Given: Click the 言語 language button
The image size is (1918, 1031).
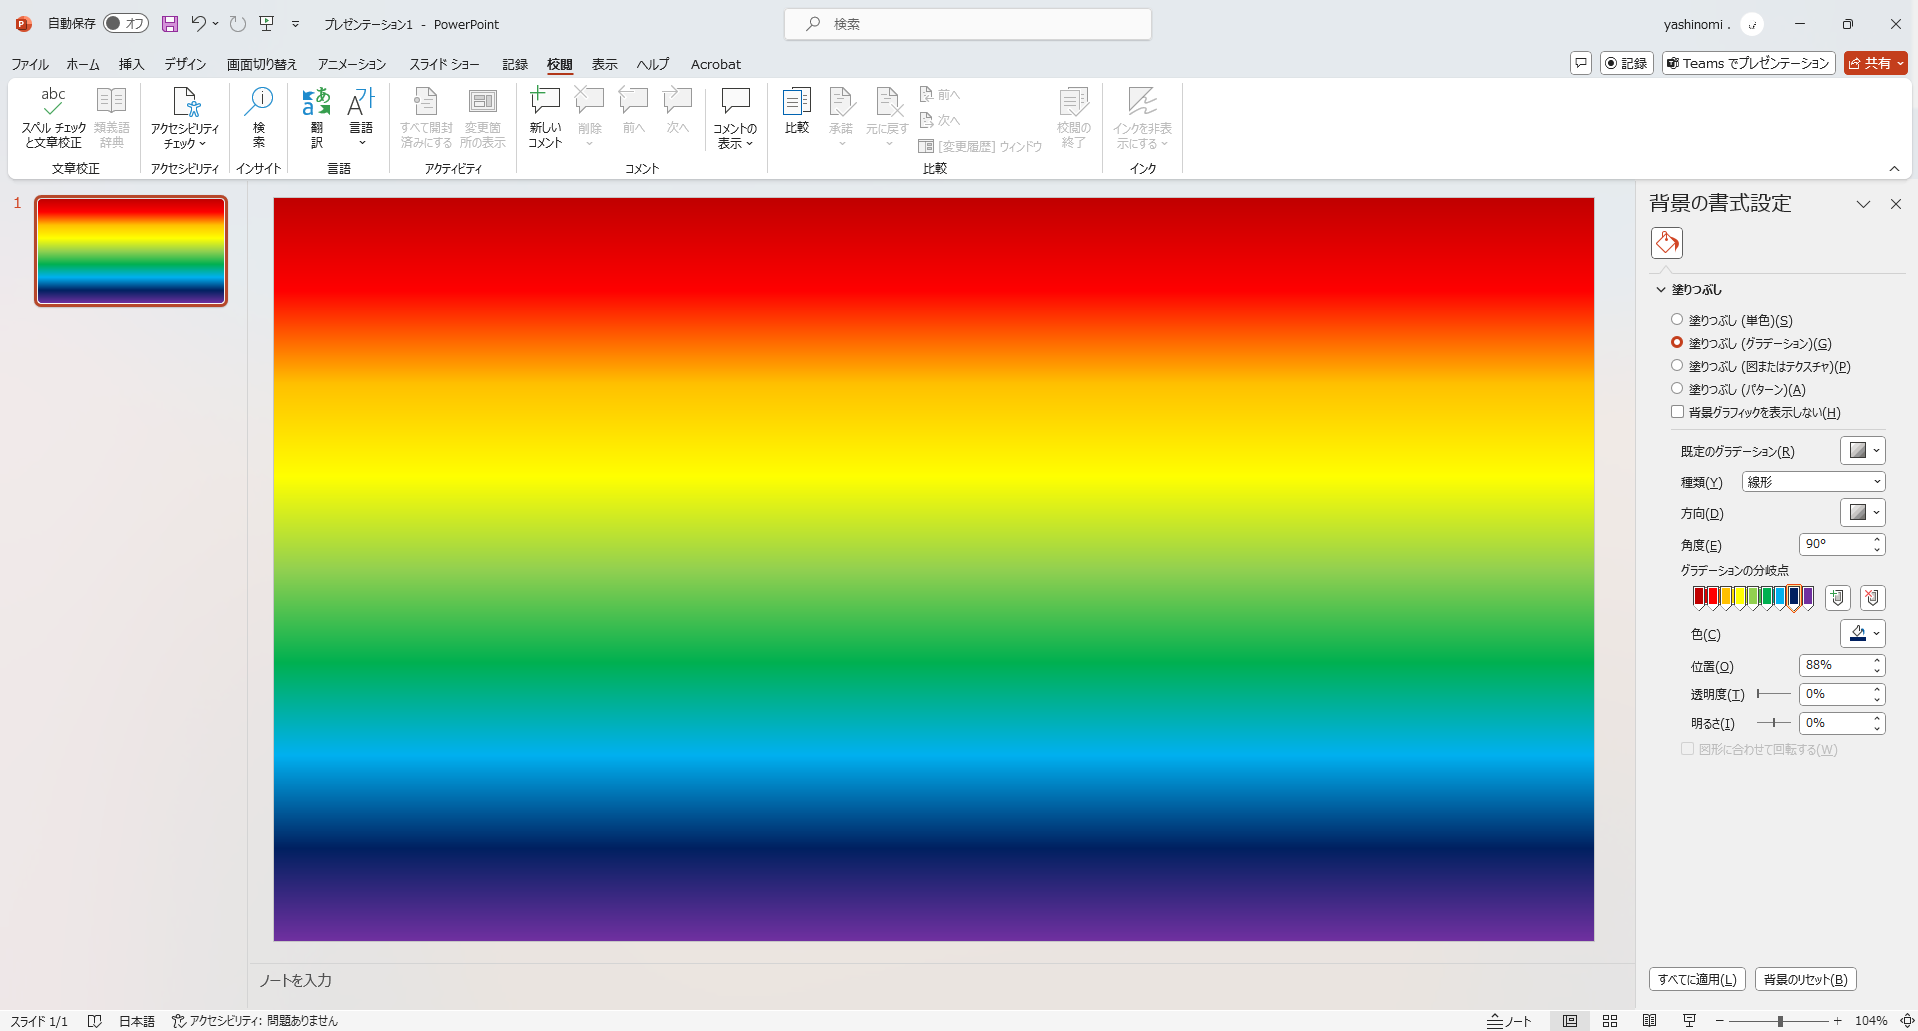Looking at the screenshot, I should pos(361,118).
